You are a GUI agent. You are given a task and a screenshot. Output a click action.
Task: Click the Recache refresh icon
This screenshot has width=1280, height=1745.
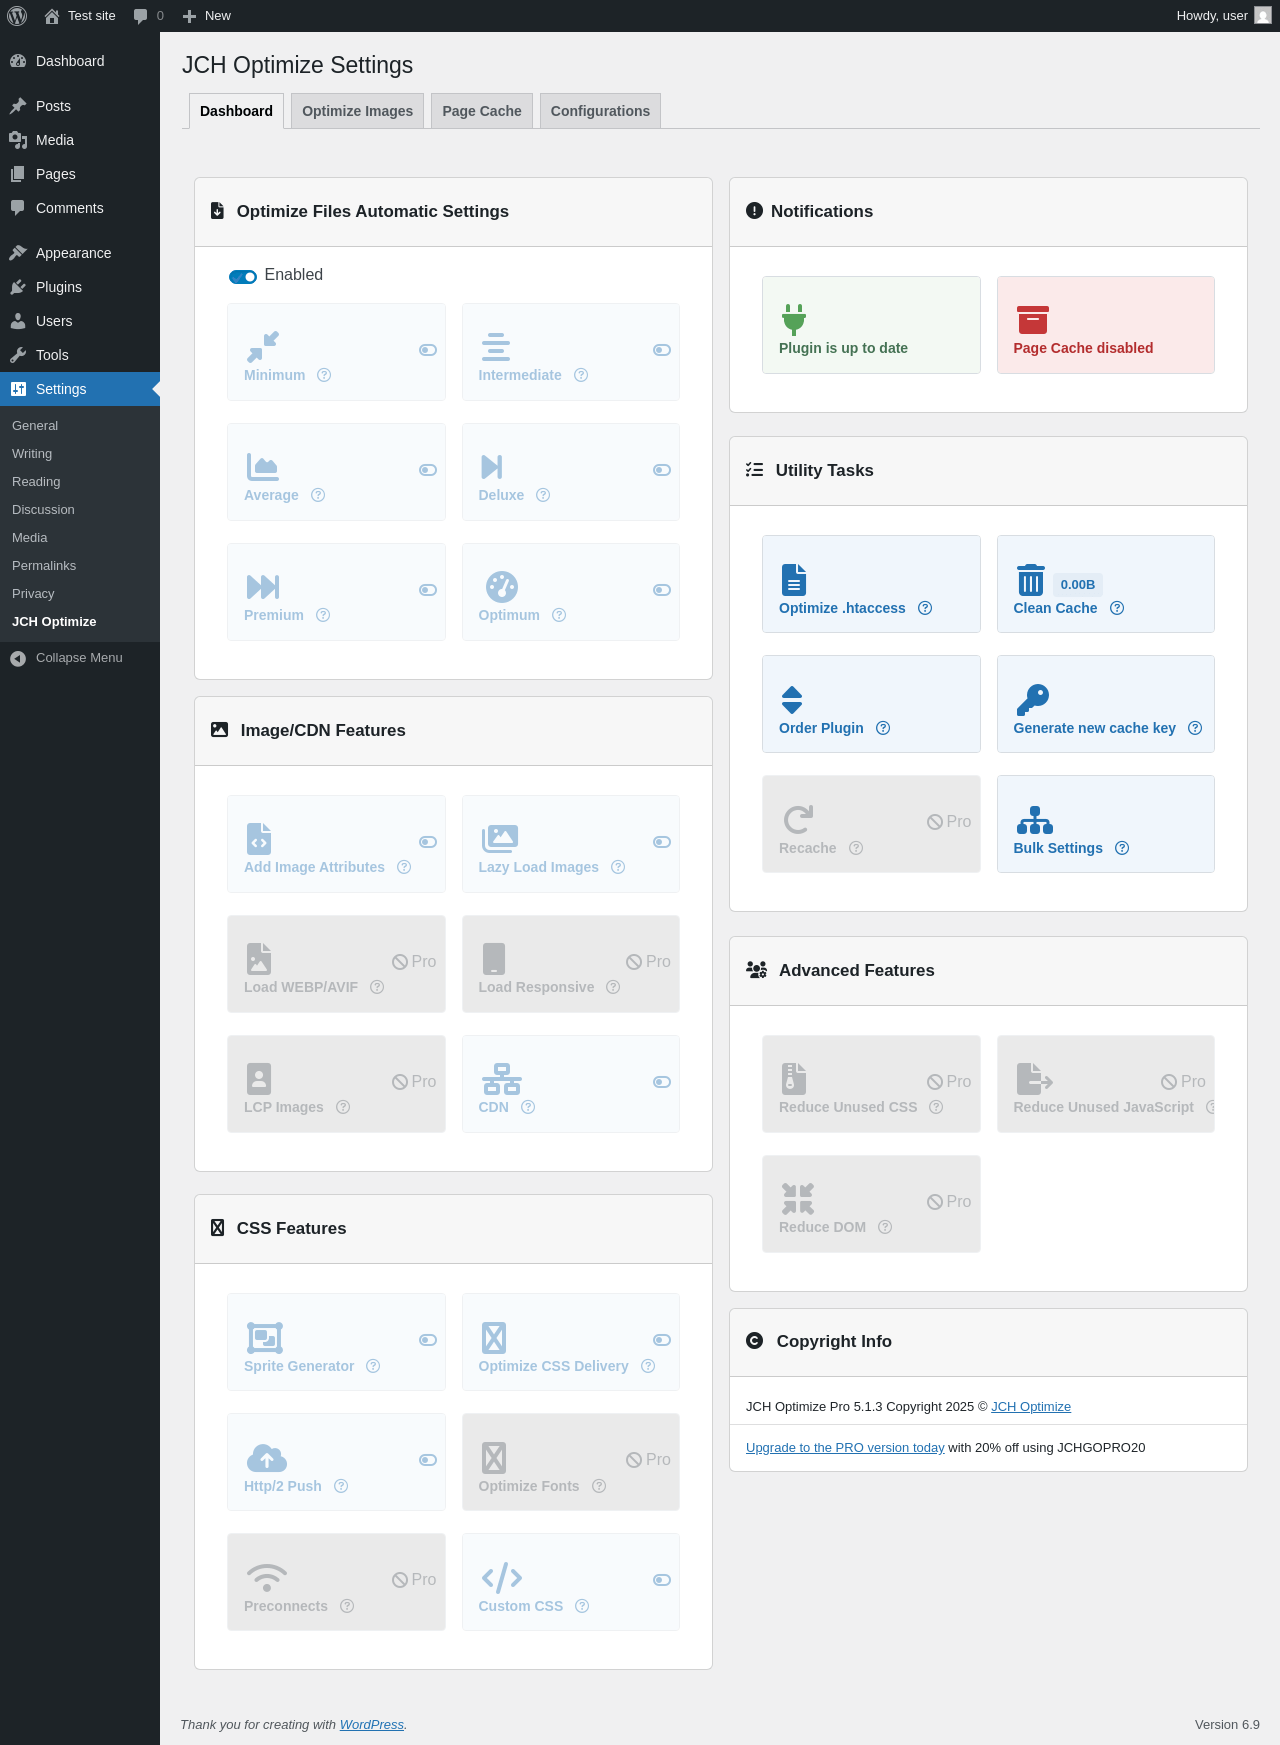[x=798, y=820]
